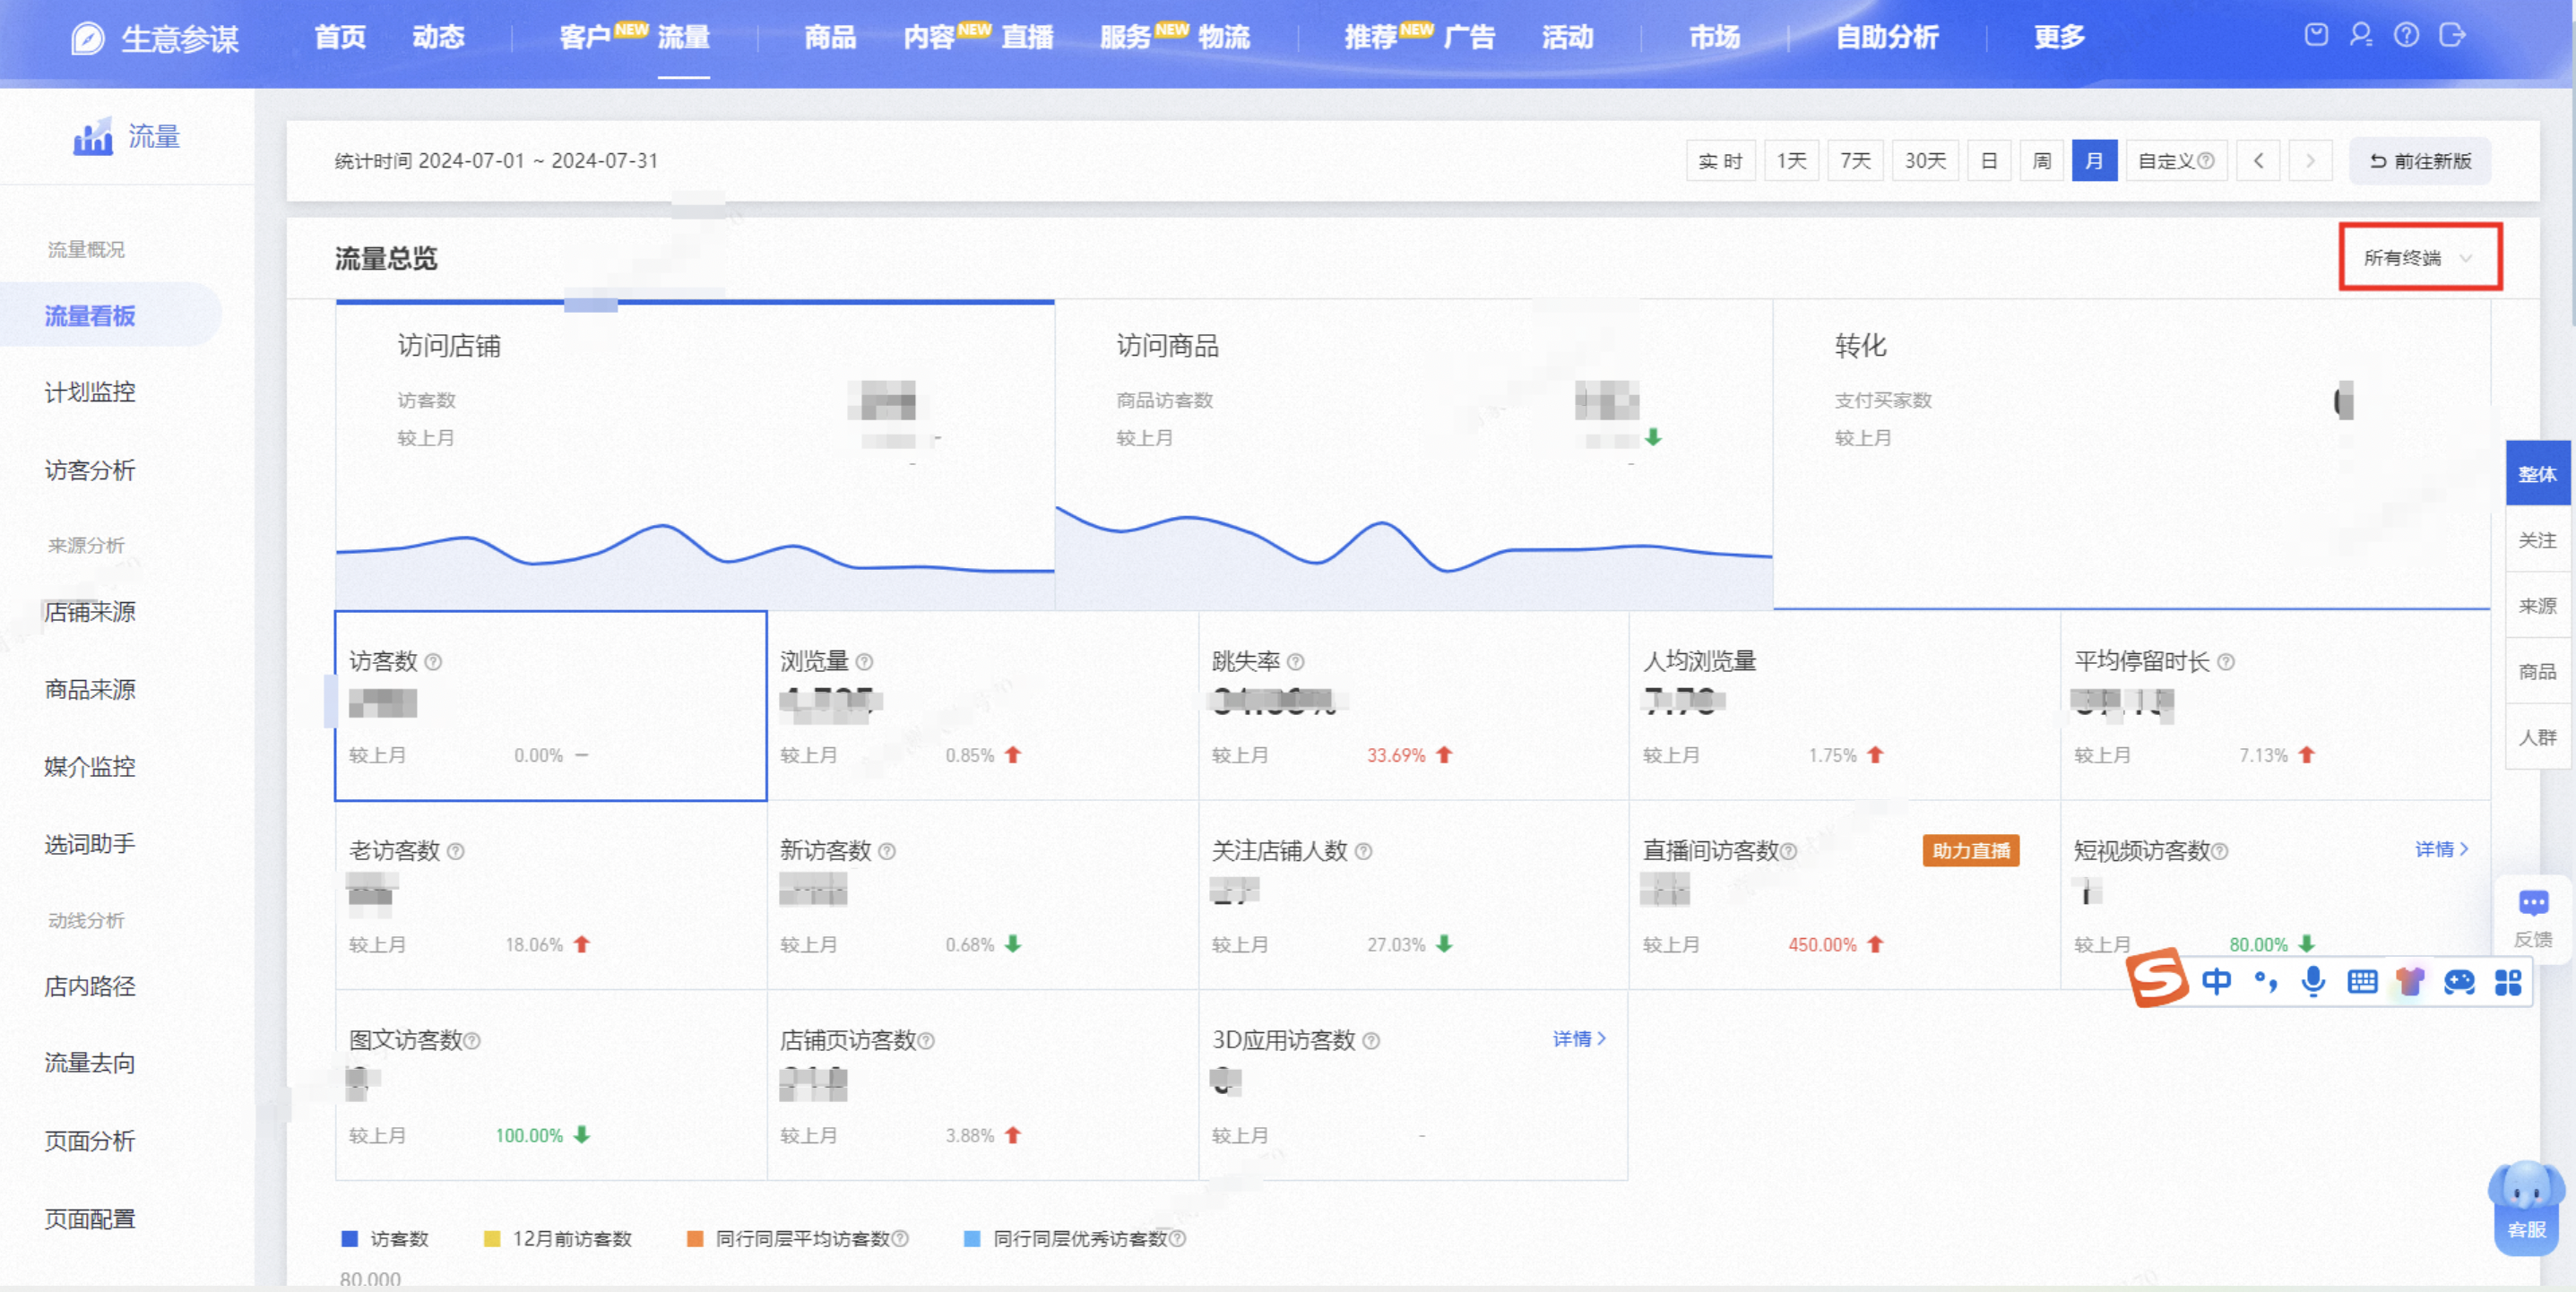Select the 访问商品 overview card
Viewport: 2576px width, 1292px height.
pos(1414,455)
